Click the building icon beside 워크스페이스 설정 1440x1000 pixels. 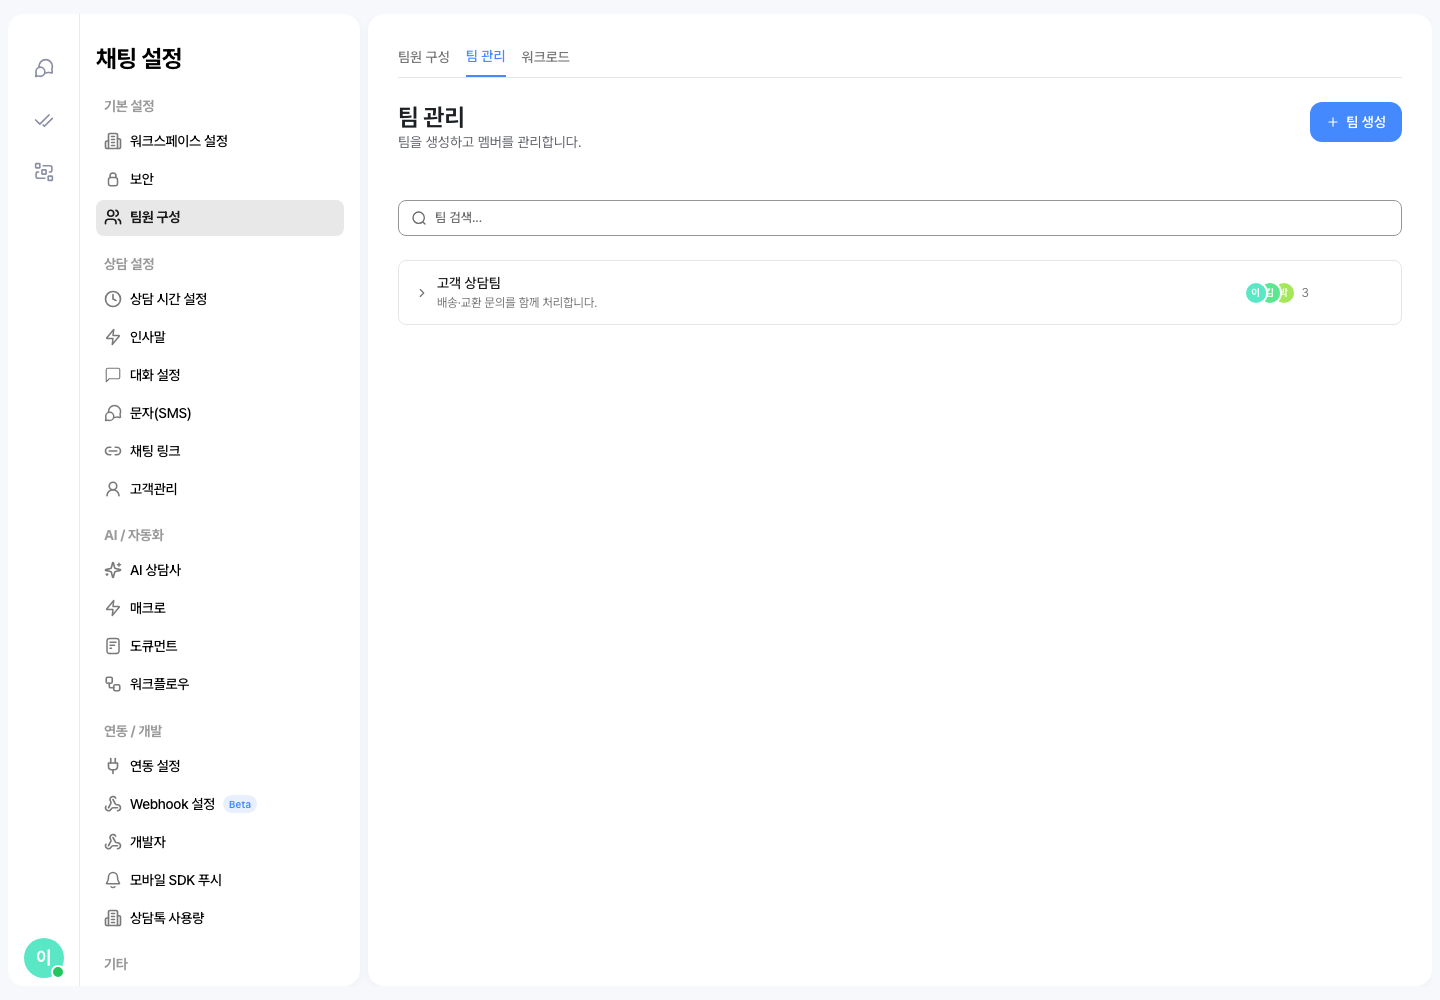113,141
